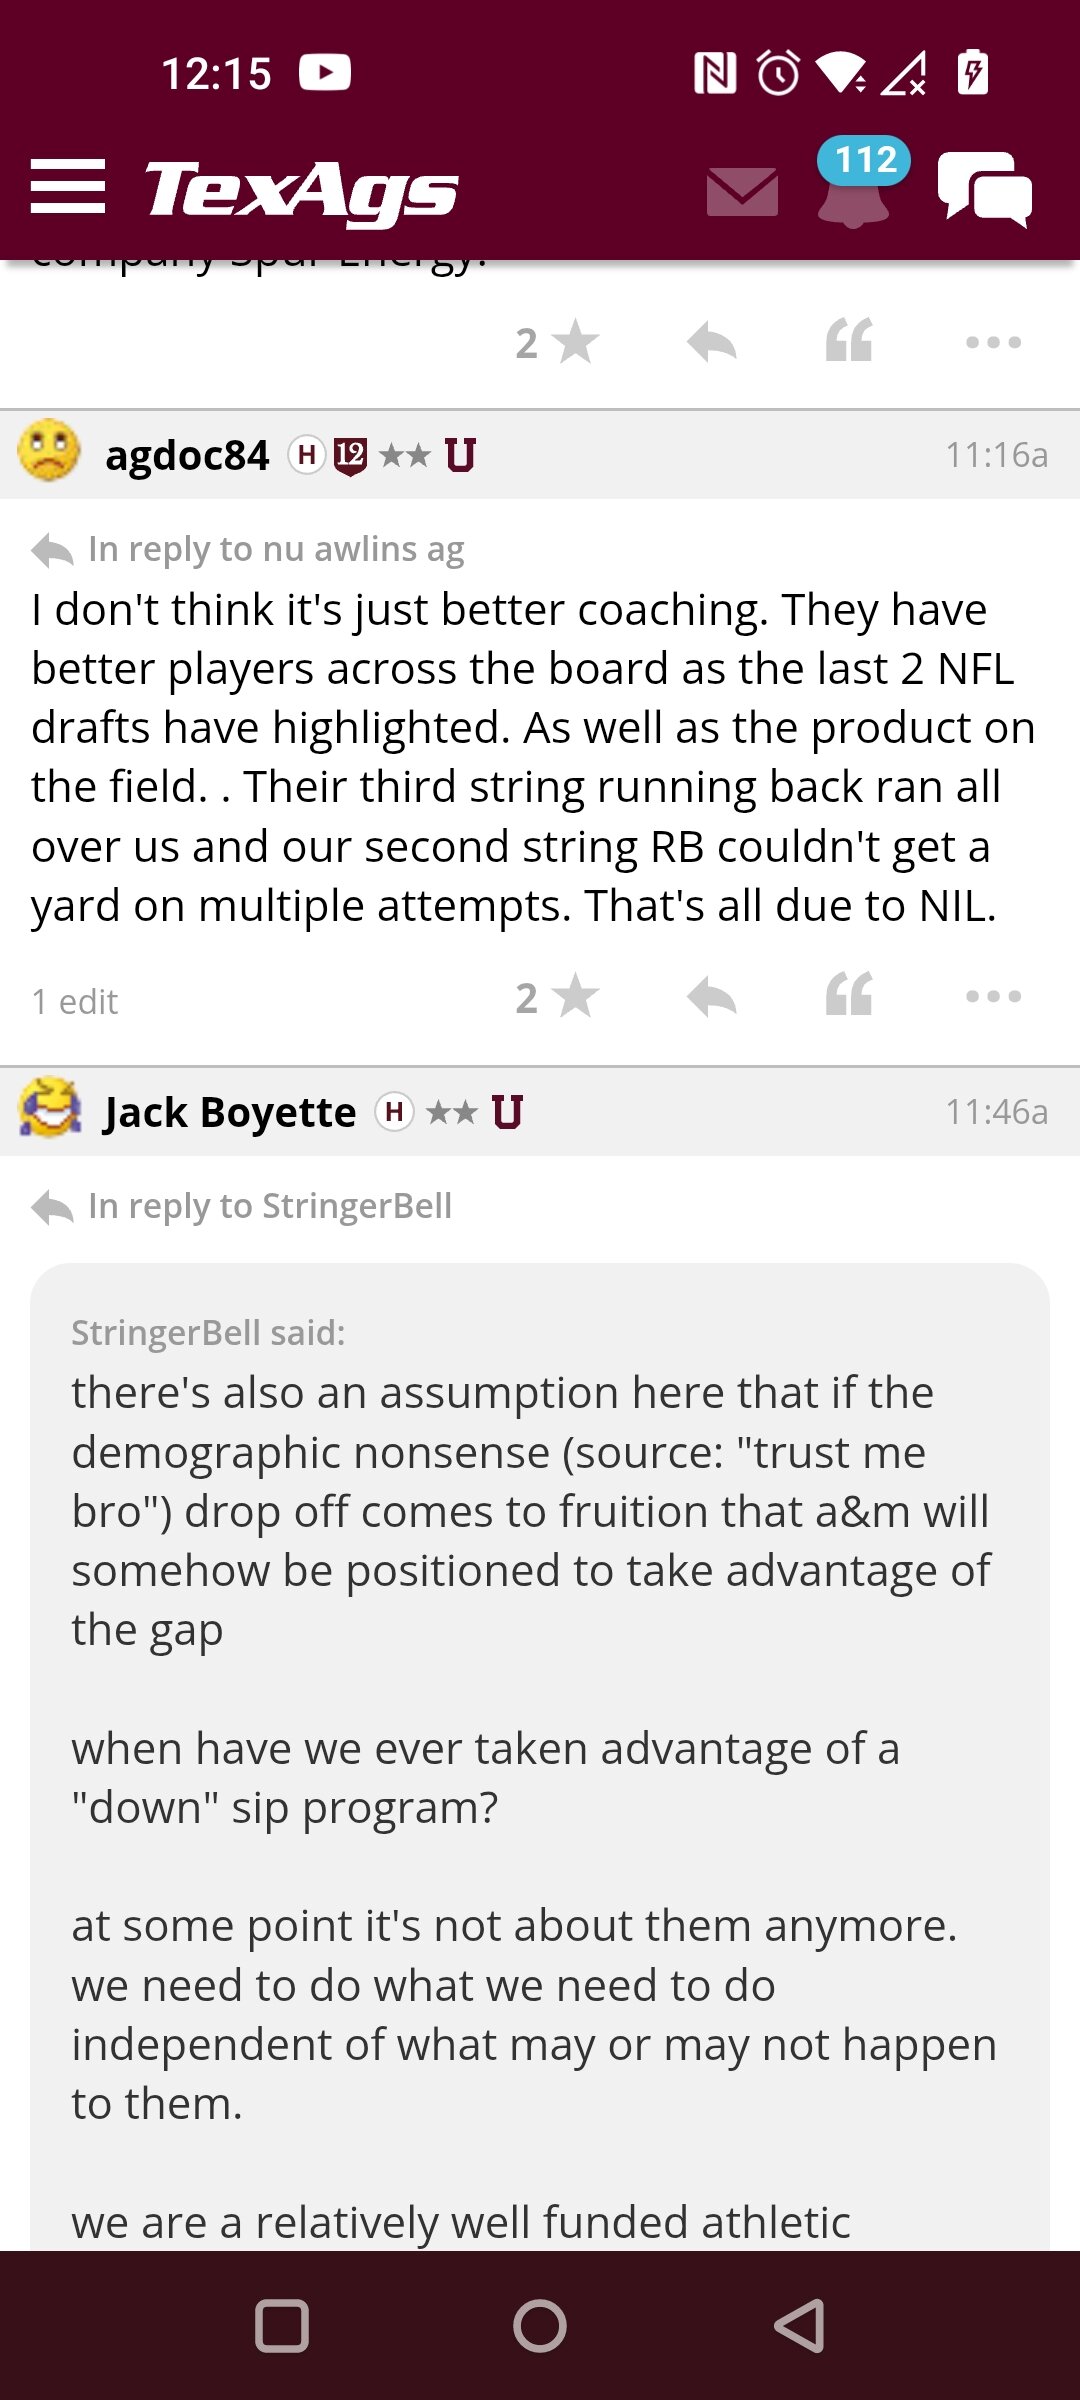
Task: Tap Android home navigation button
Action: (x=540, y=2326)
